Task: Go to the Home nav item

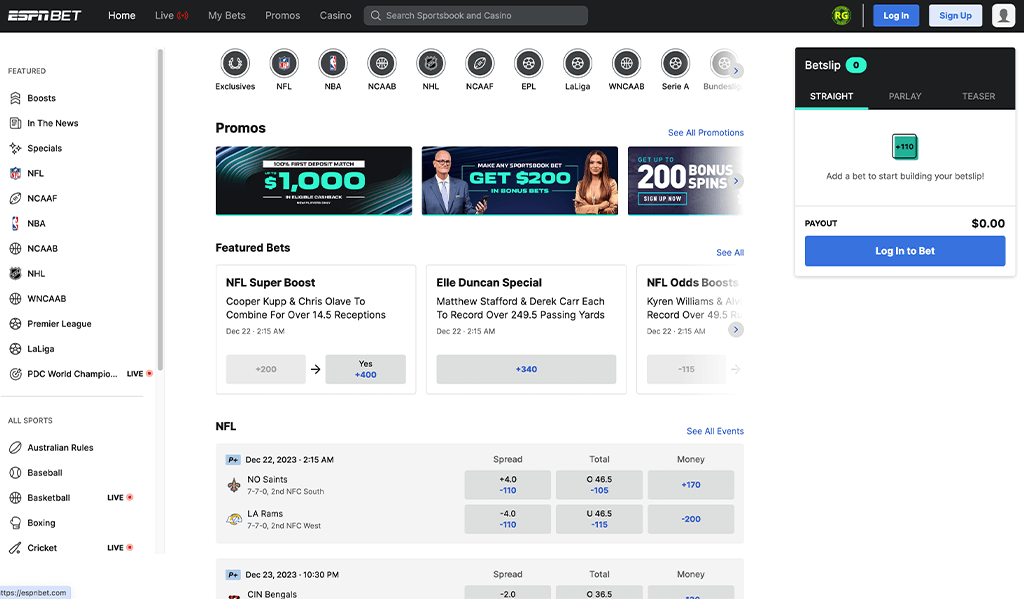Action: tap(121, 16)
